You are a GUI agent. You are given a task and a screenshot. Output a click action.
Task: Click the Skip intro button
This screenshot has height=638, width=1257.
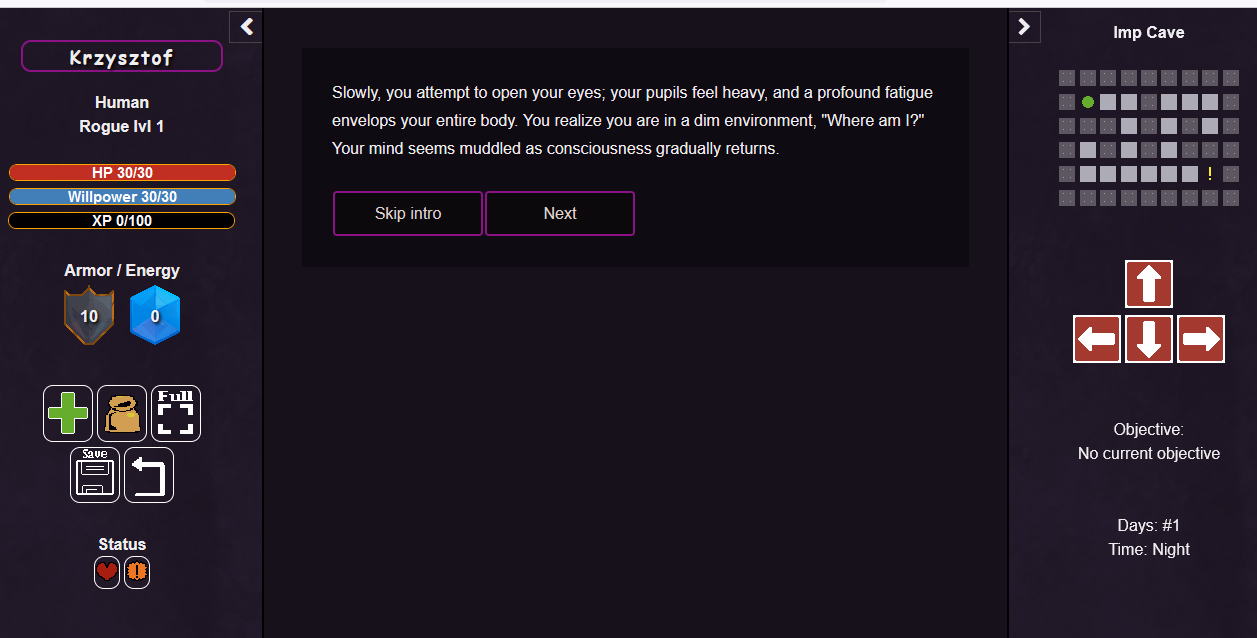(408, 213)
